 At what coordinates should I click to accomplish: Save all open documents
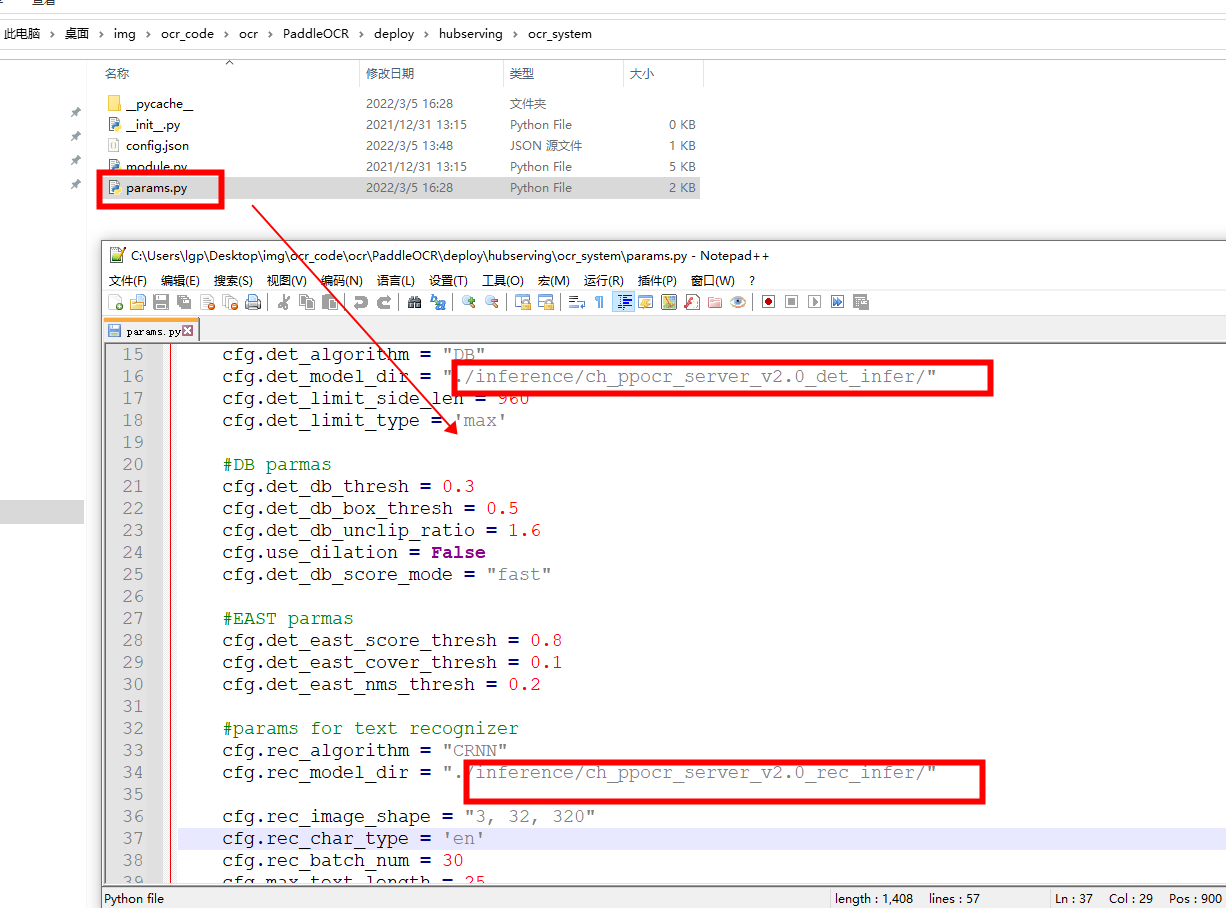(x=183, y=301)
